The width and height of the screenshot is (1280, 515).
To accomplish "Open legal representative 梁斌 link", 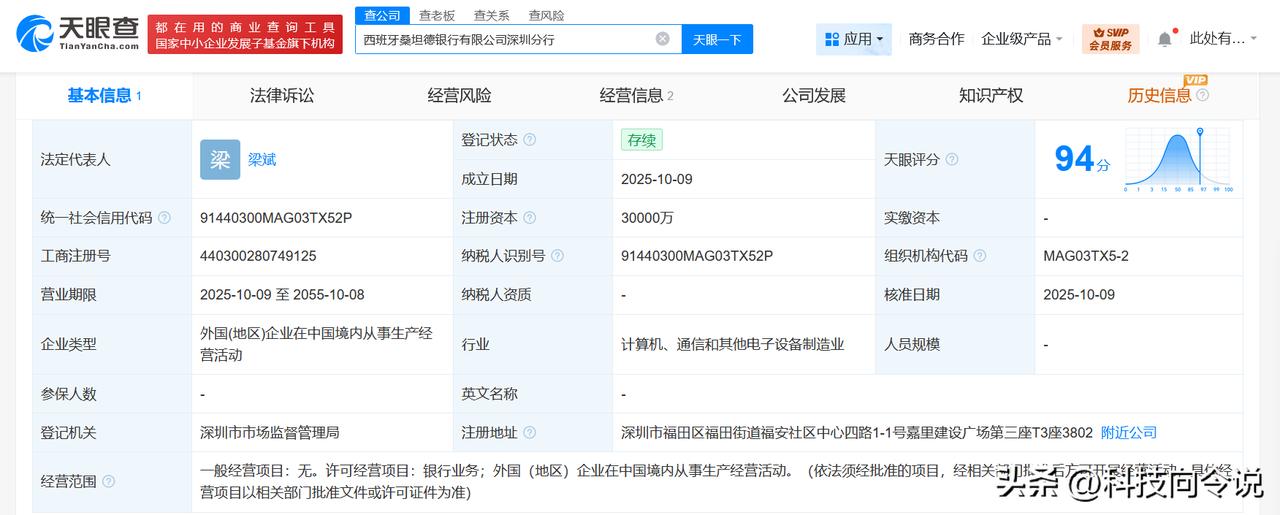I will (x=262, y=159).
